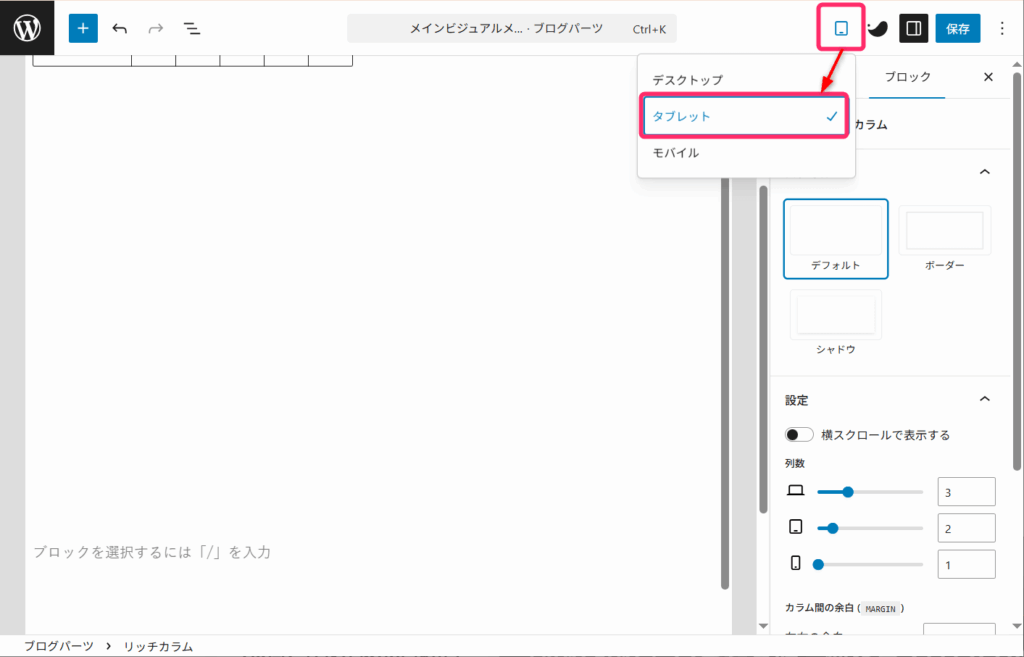Close the settings sidebar with X

click(x=988, y=77)
